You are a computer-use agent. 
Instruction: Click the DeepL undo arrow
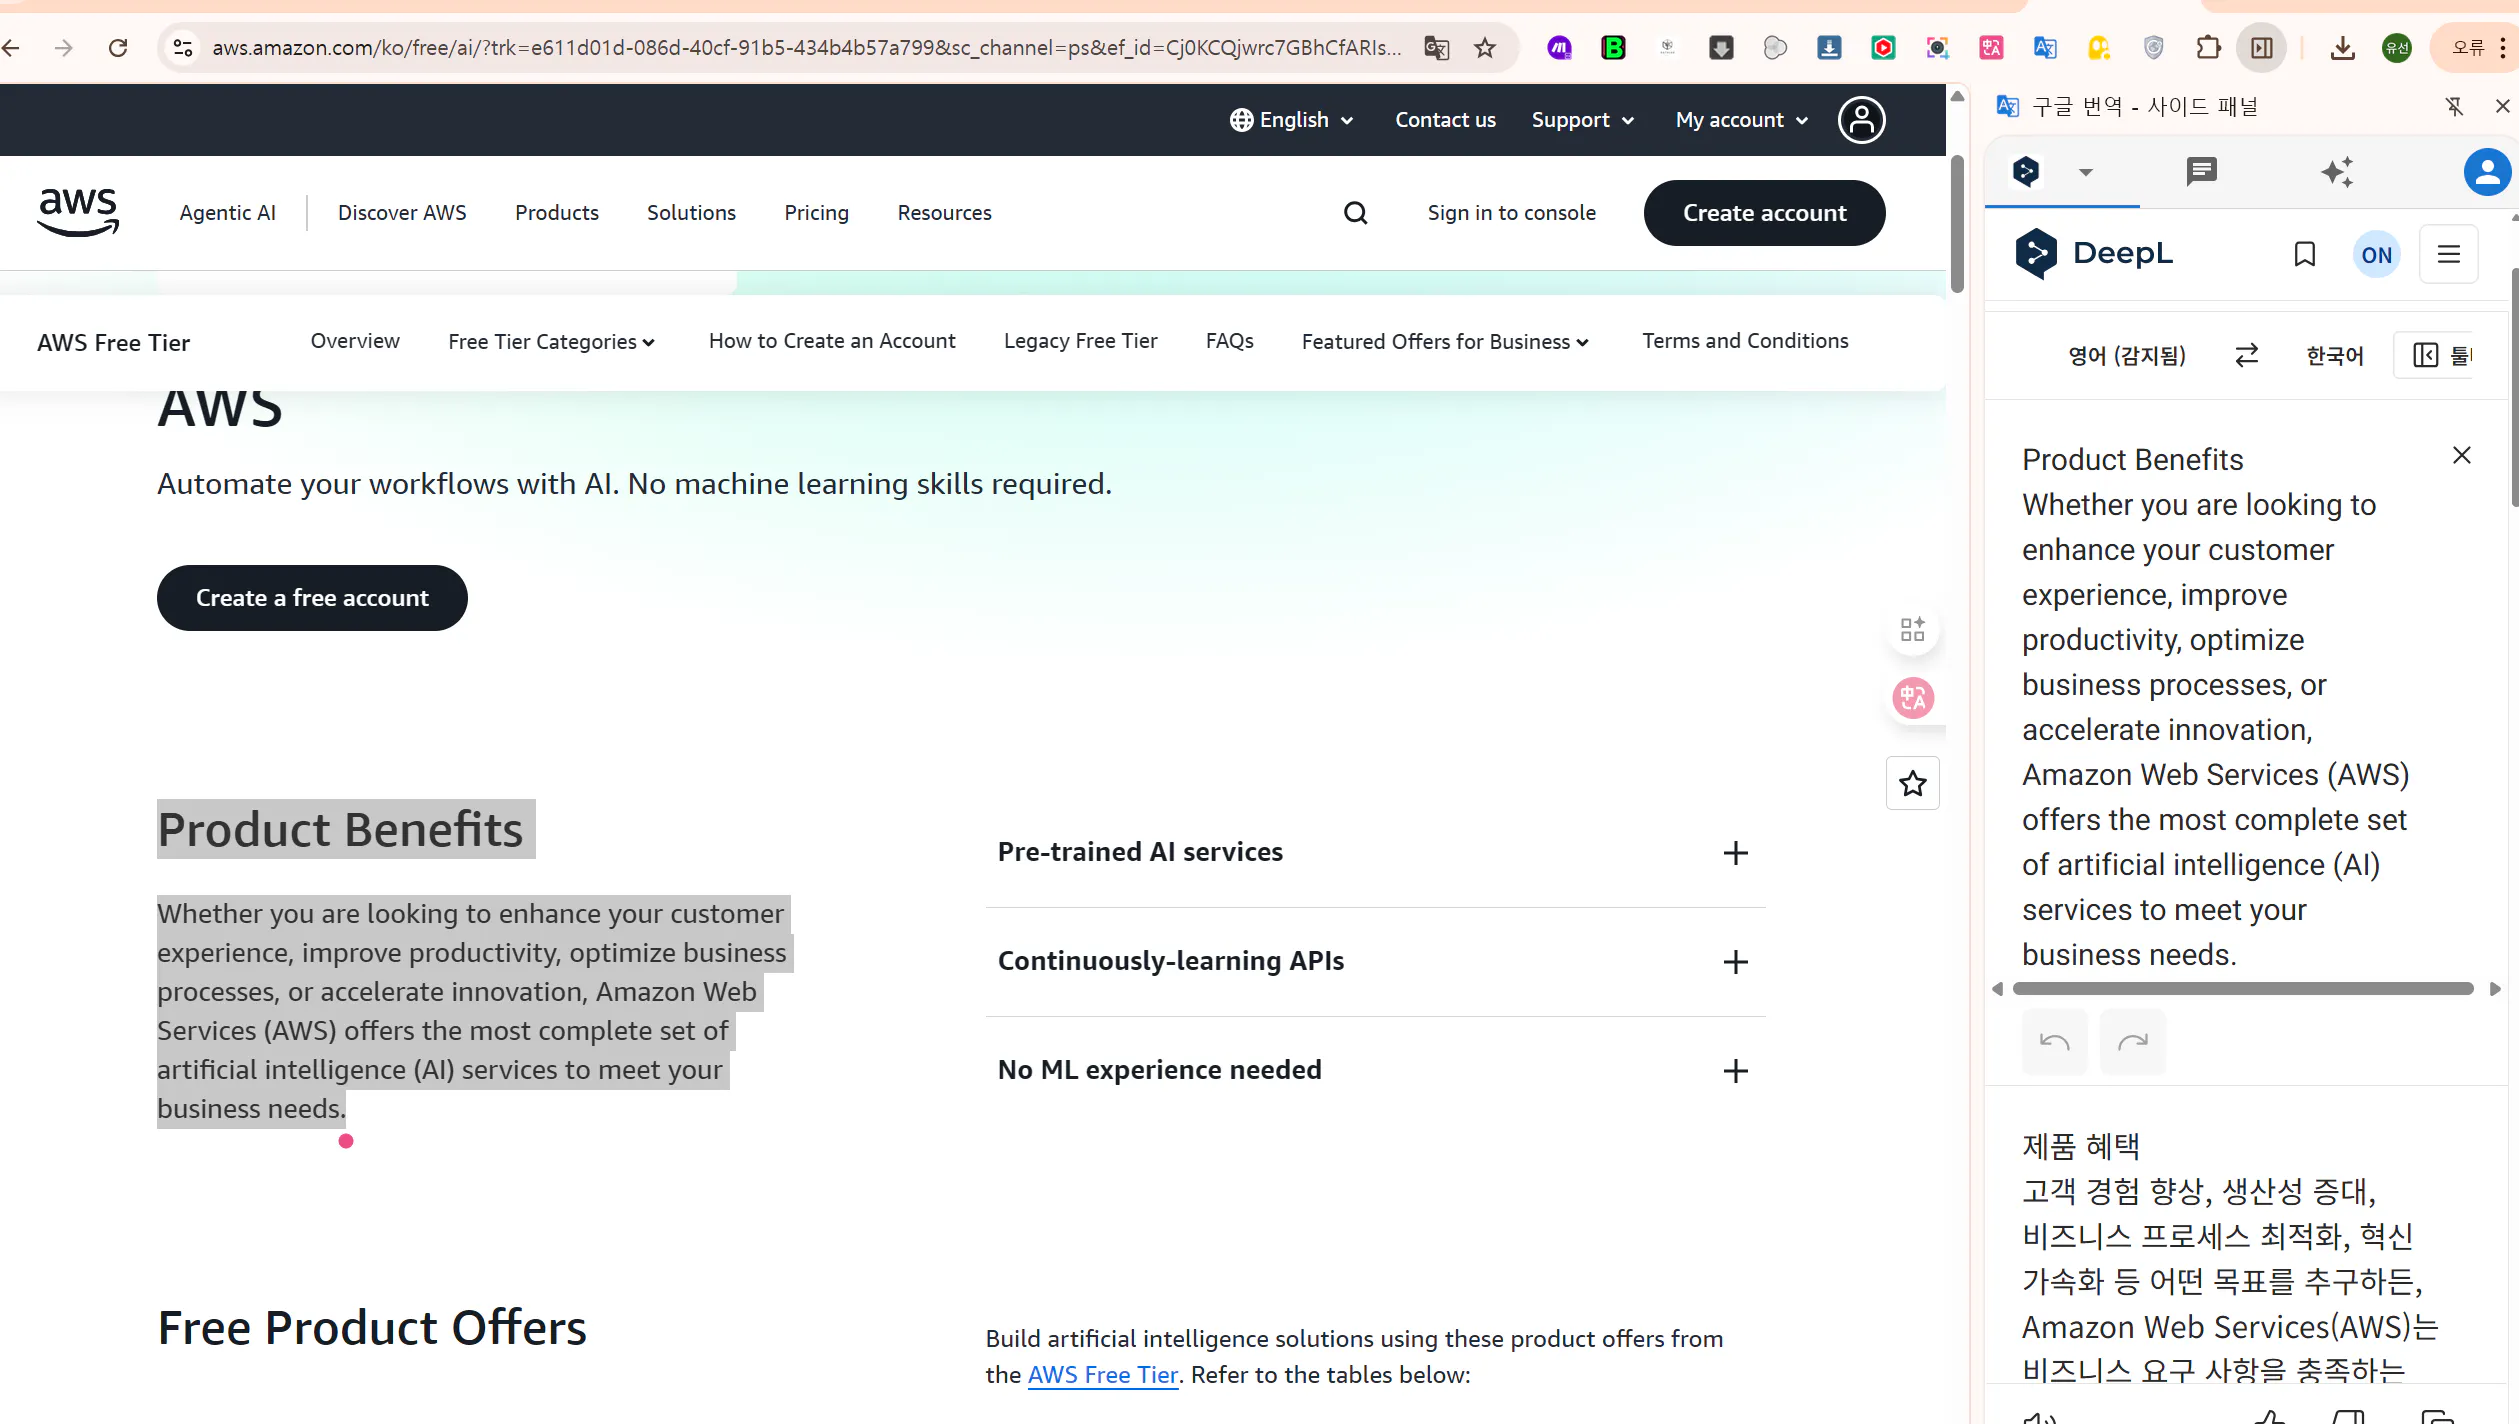(2054, 1042)
